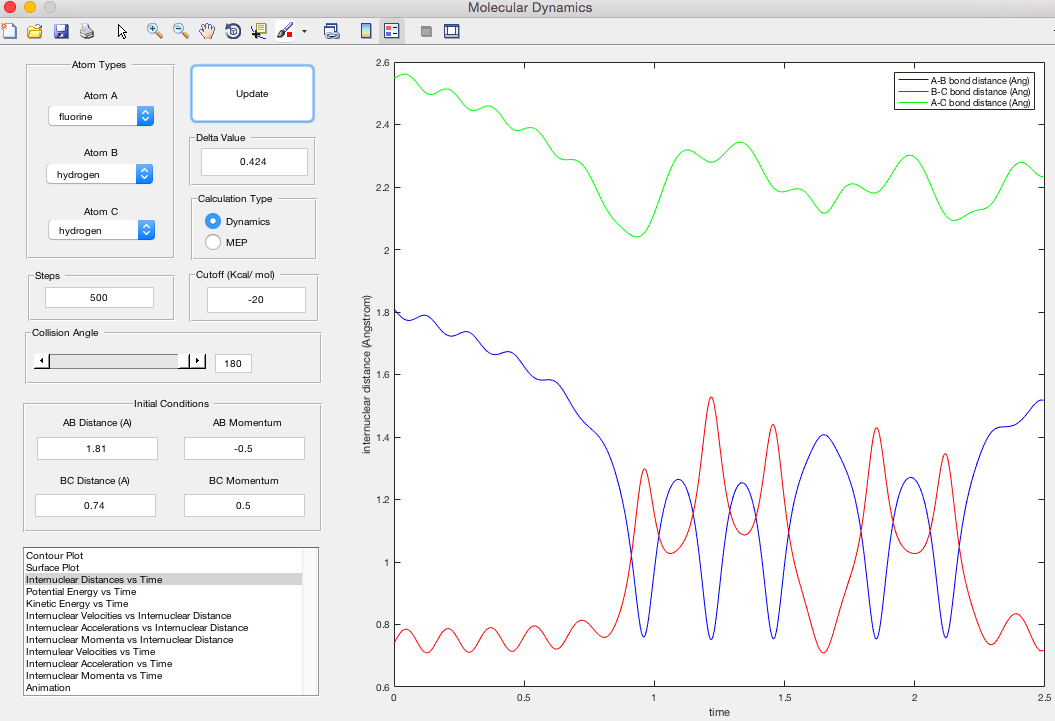Click the Save Figure floppy icon
This screenshot has height=721, width=1055.
(61, 31)
